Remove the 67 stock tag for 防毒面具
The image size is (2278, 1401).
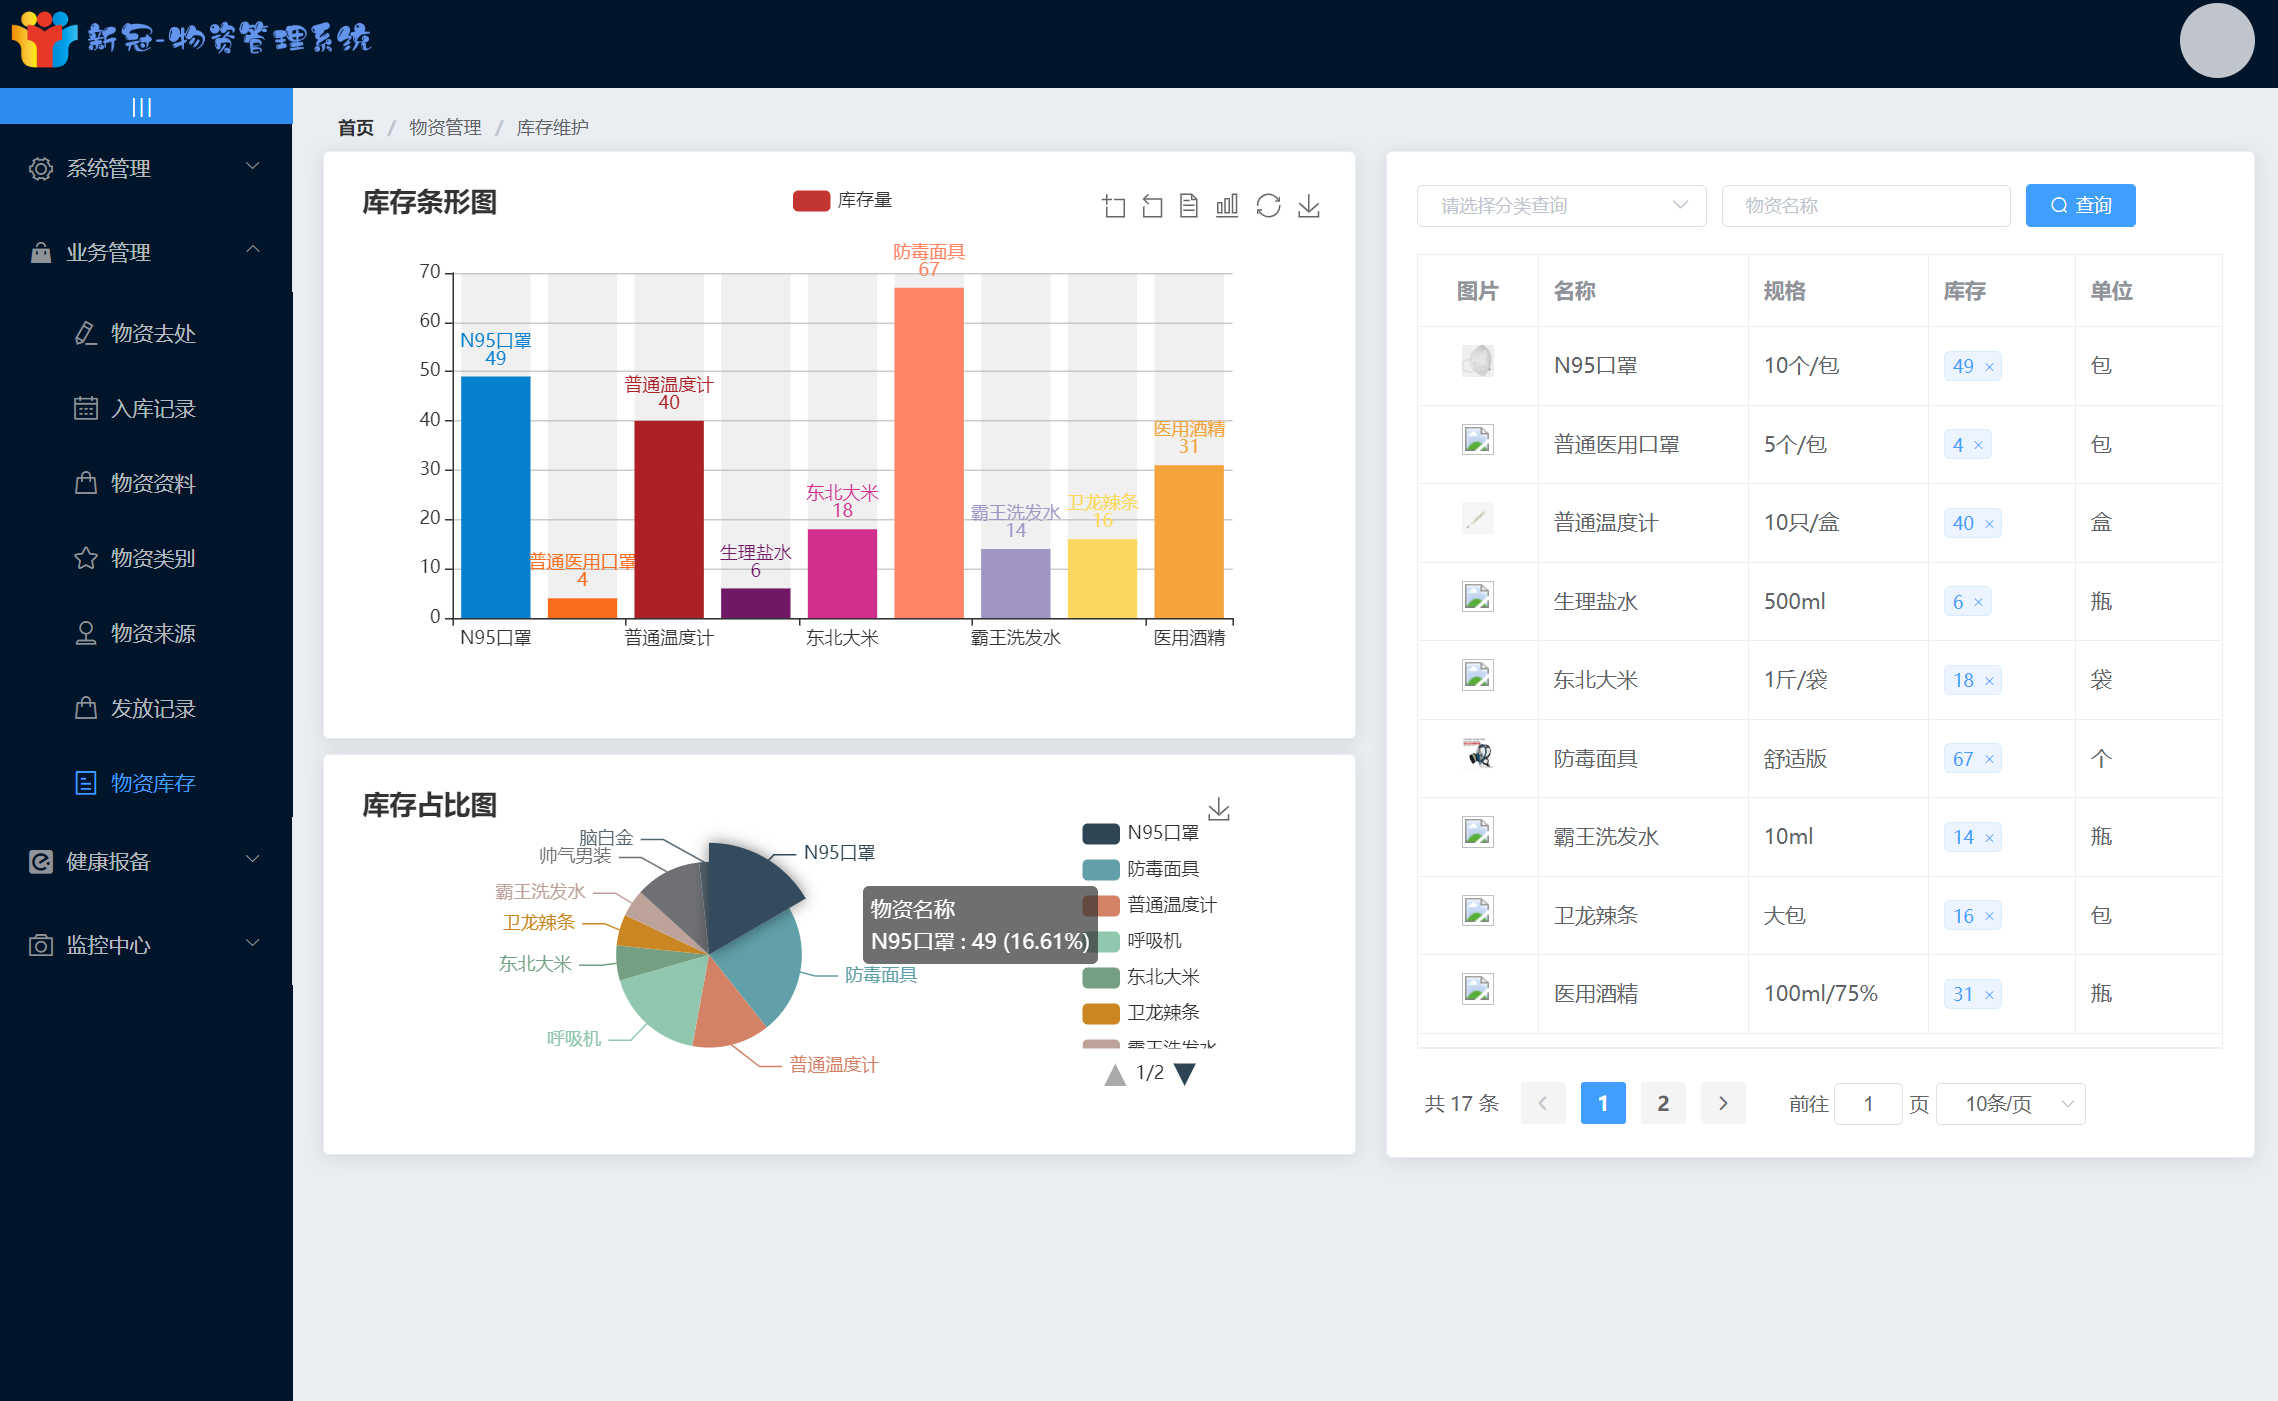tap(1989, 760)
